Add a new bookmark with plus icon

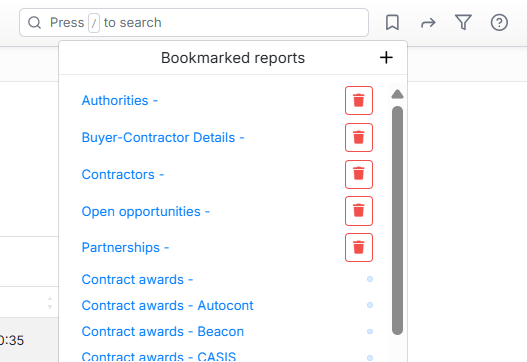[x=386, y=57]
